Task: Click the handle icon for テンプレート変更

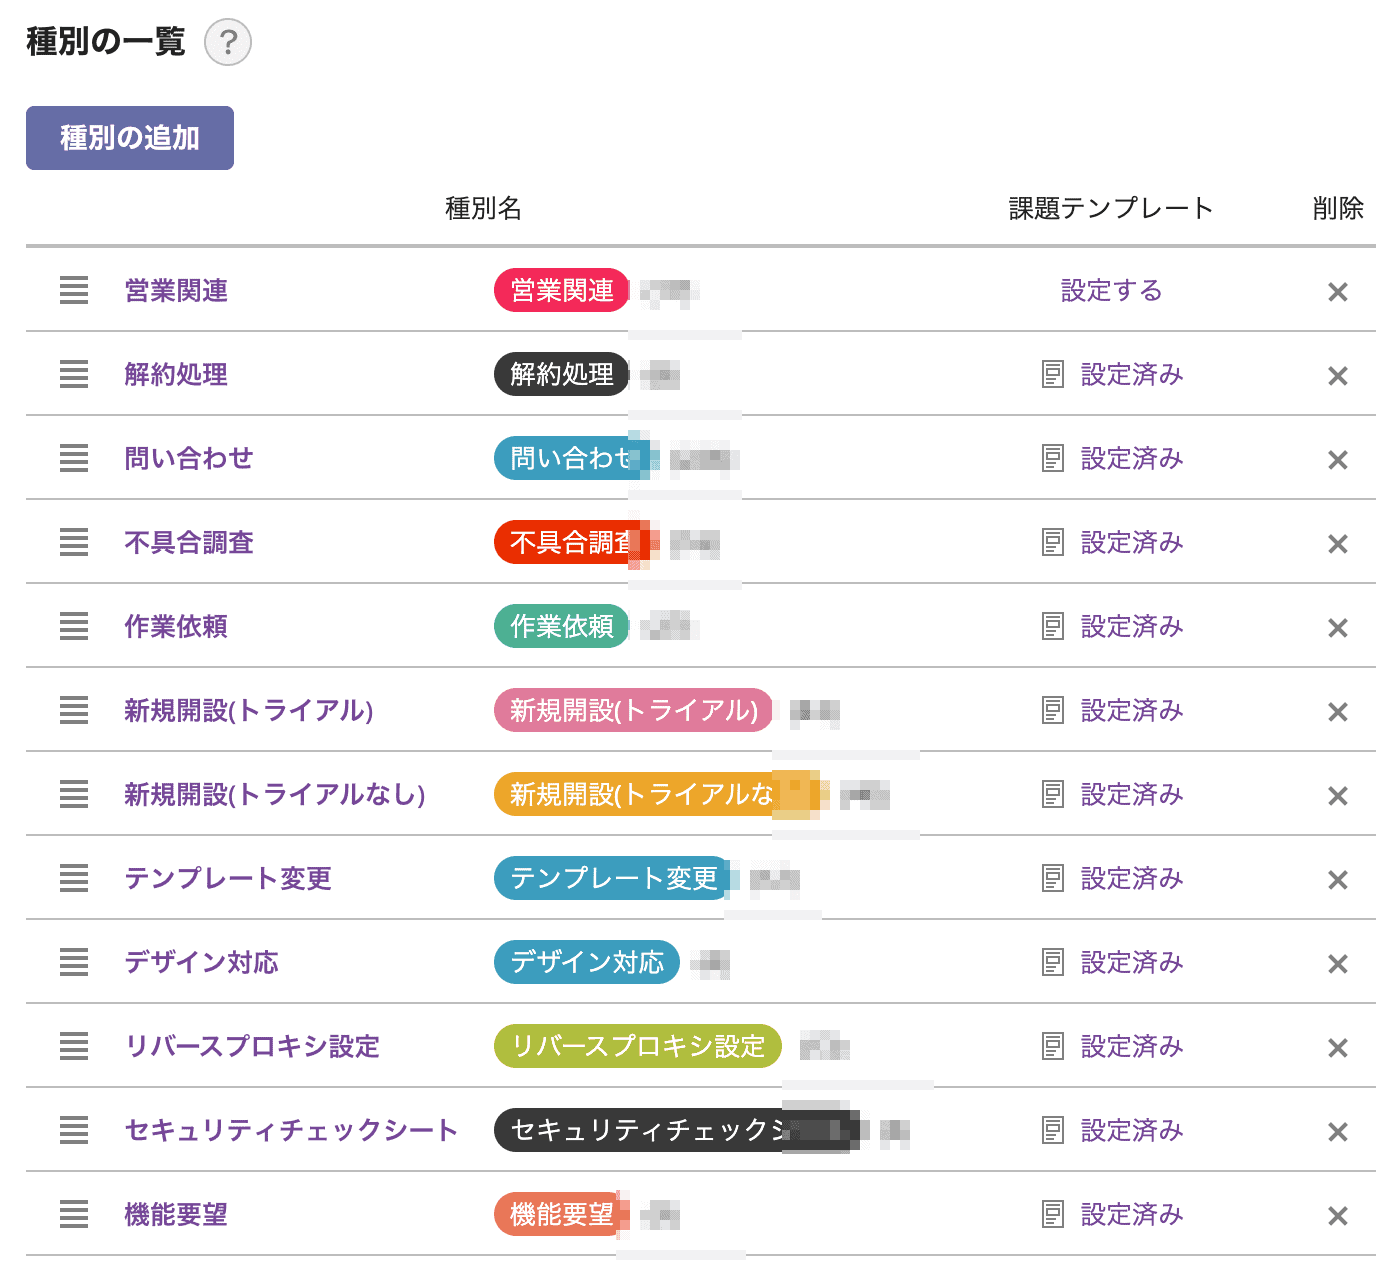Action: tap(74, 879)
